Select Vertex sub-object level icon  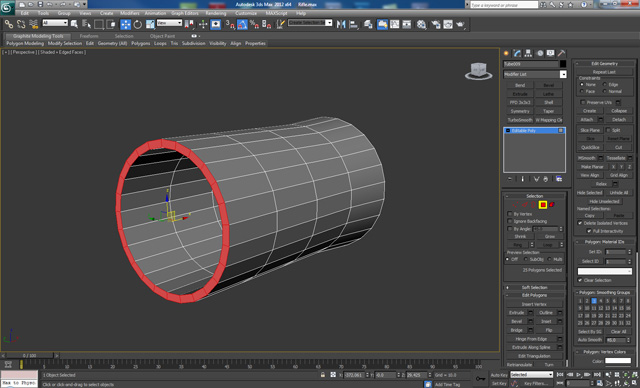pyautogui.click(x=516, y=205)
